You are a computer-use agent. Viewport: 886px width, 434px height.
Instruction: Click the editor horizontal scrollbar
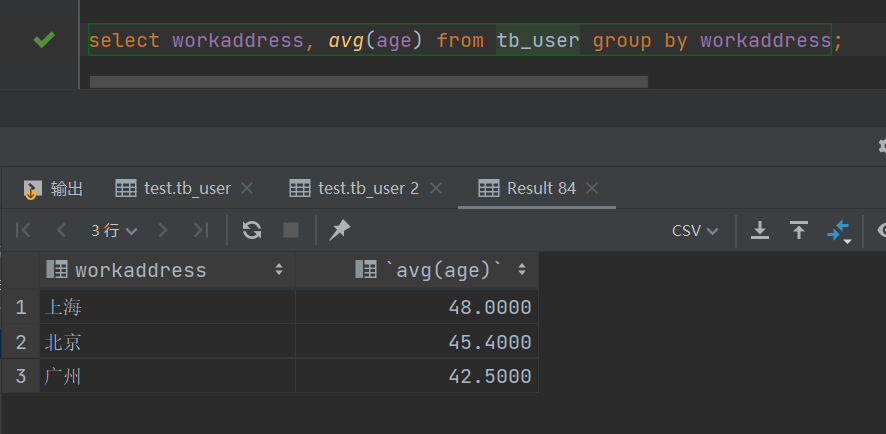(368, 81)
